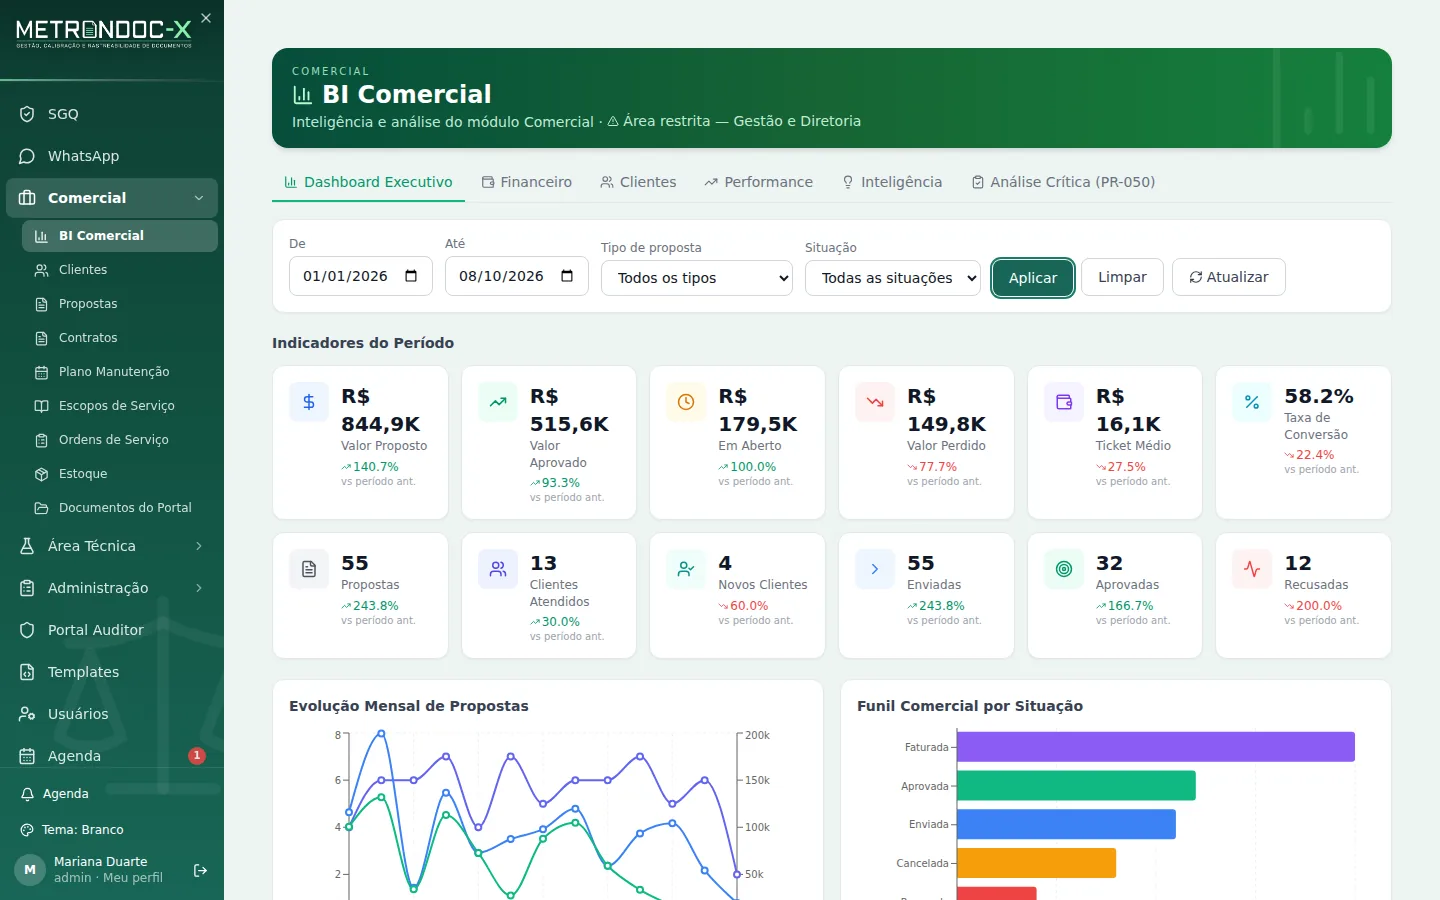1440x900 pixels.
Task: Open Mariana Duarte profile link
Action: [108, 870]
